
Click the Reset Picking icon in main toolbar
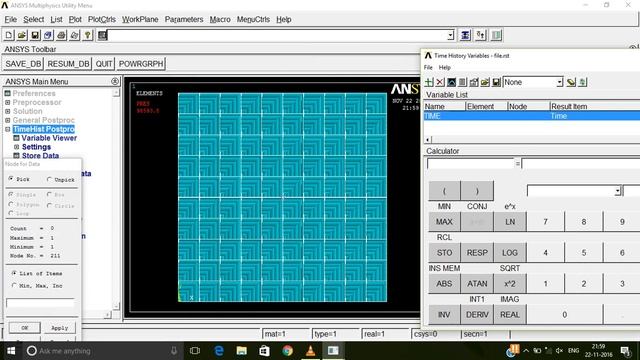tap(480, 35)
